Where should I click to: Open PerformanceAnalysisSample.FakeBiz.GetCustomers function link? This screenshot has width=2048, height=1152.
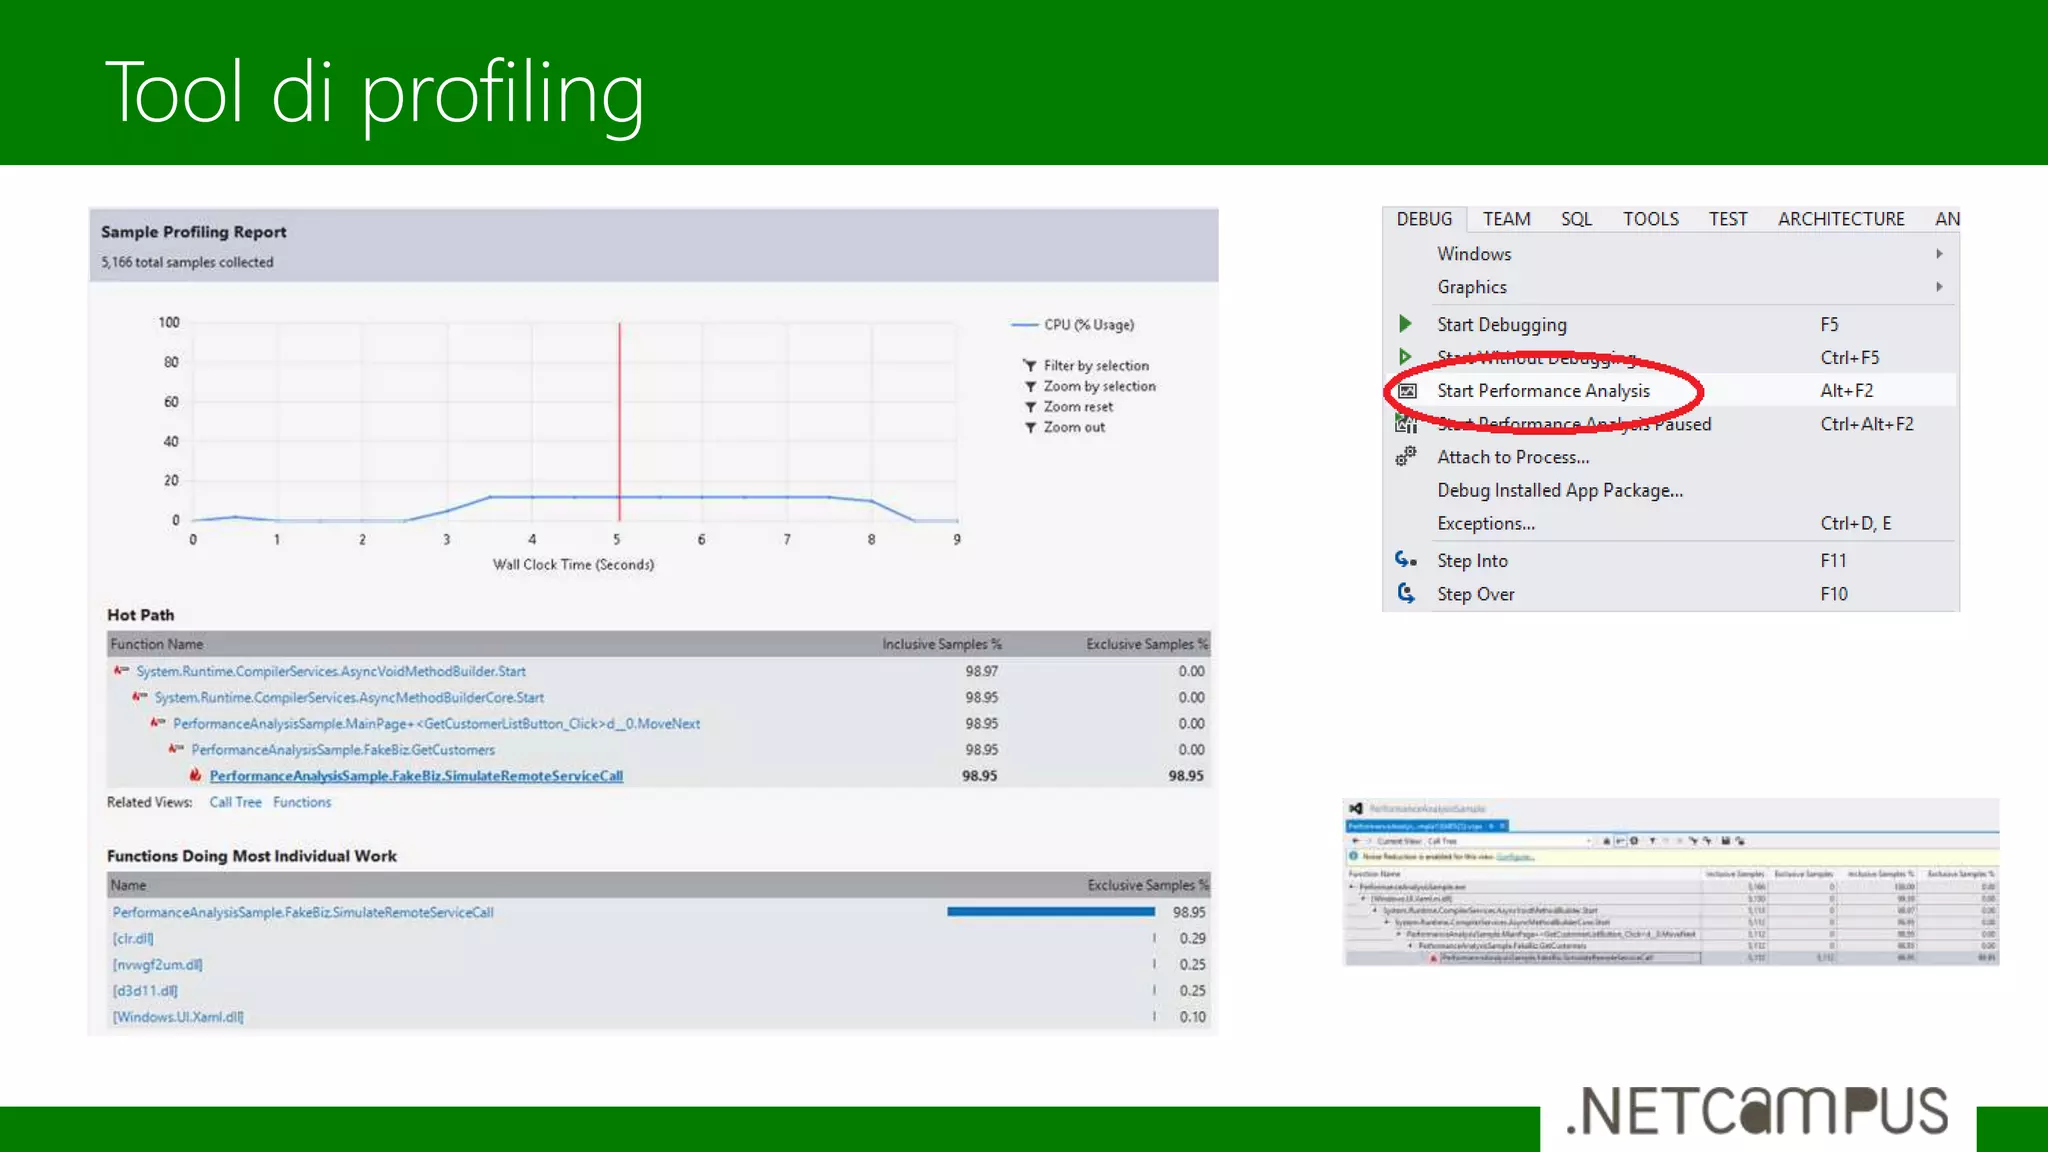point(343,749)
